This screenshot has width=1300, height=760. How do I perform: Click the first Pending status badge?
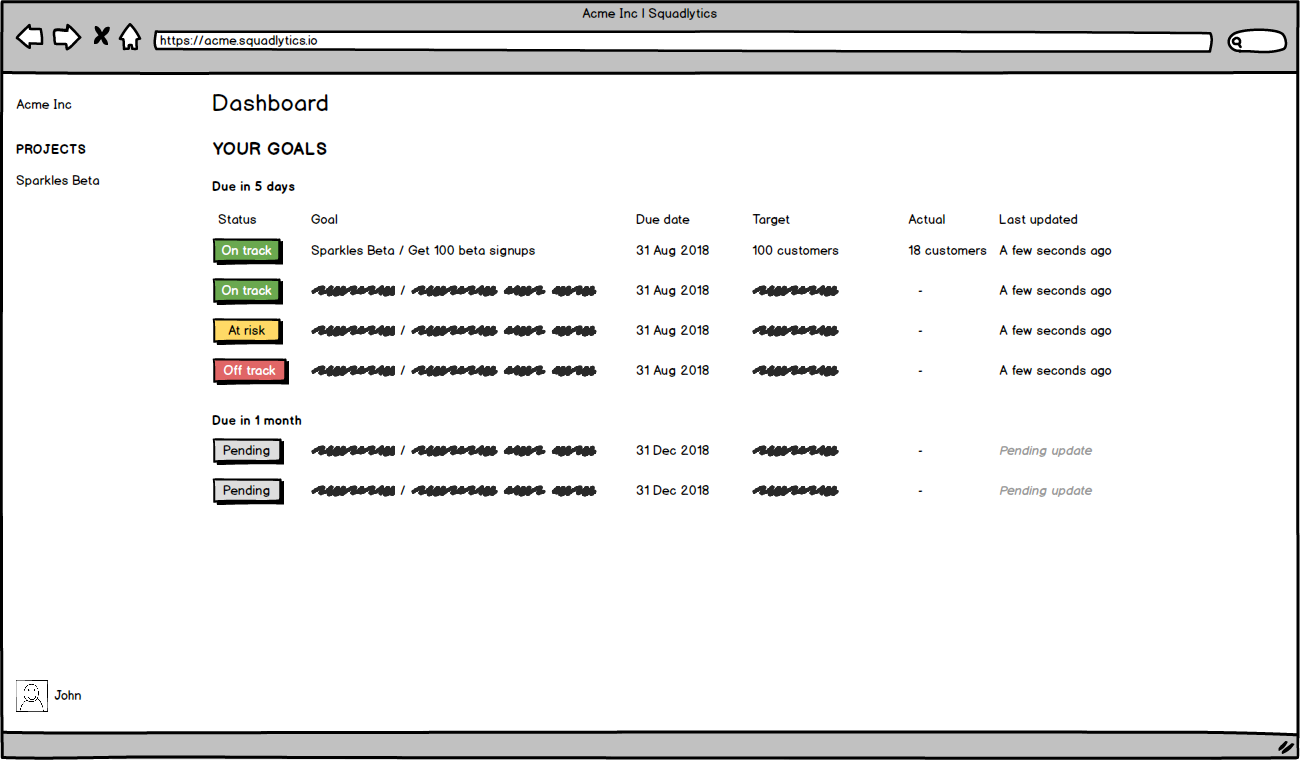tap(247, 450)
